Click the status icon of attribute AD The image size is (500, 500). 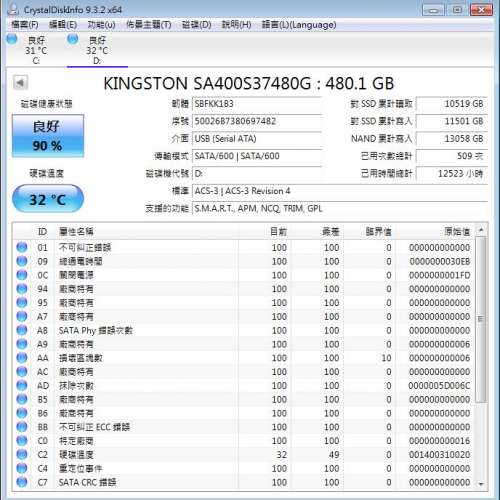click(22, 385)
